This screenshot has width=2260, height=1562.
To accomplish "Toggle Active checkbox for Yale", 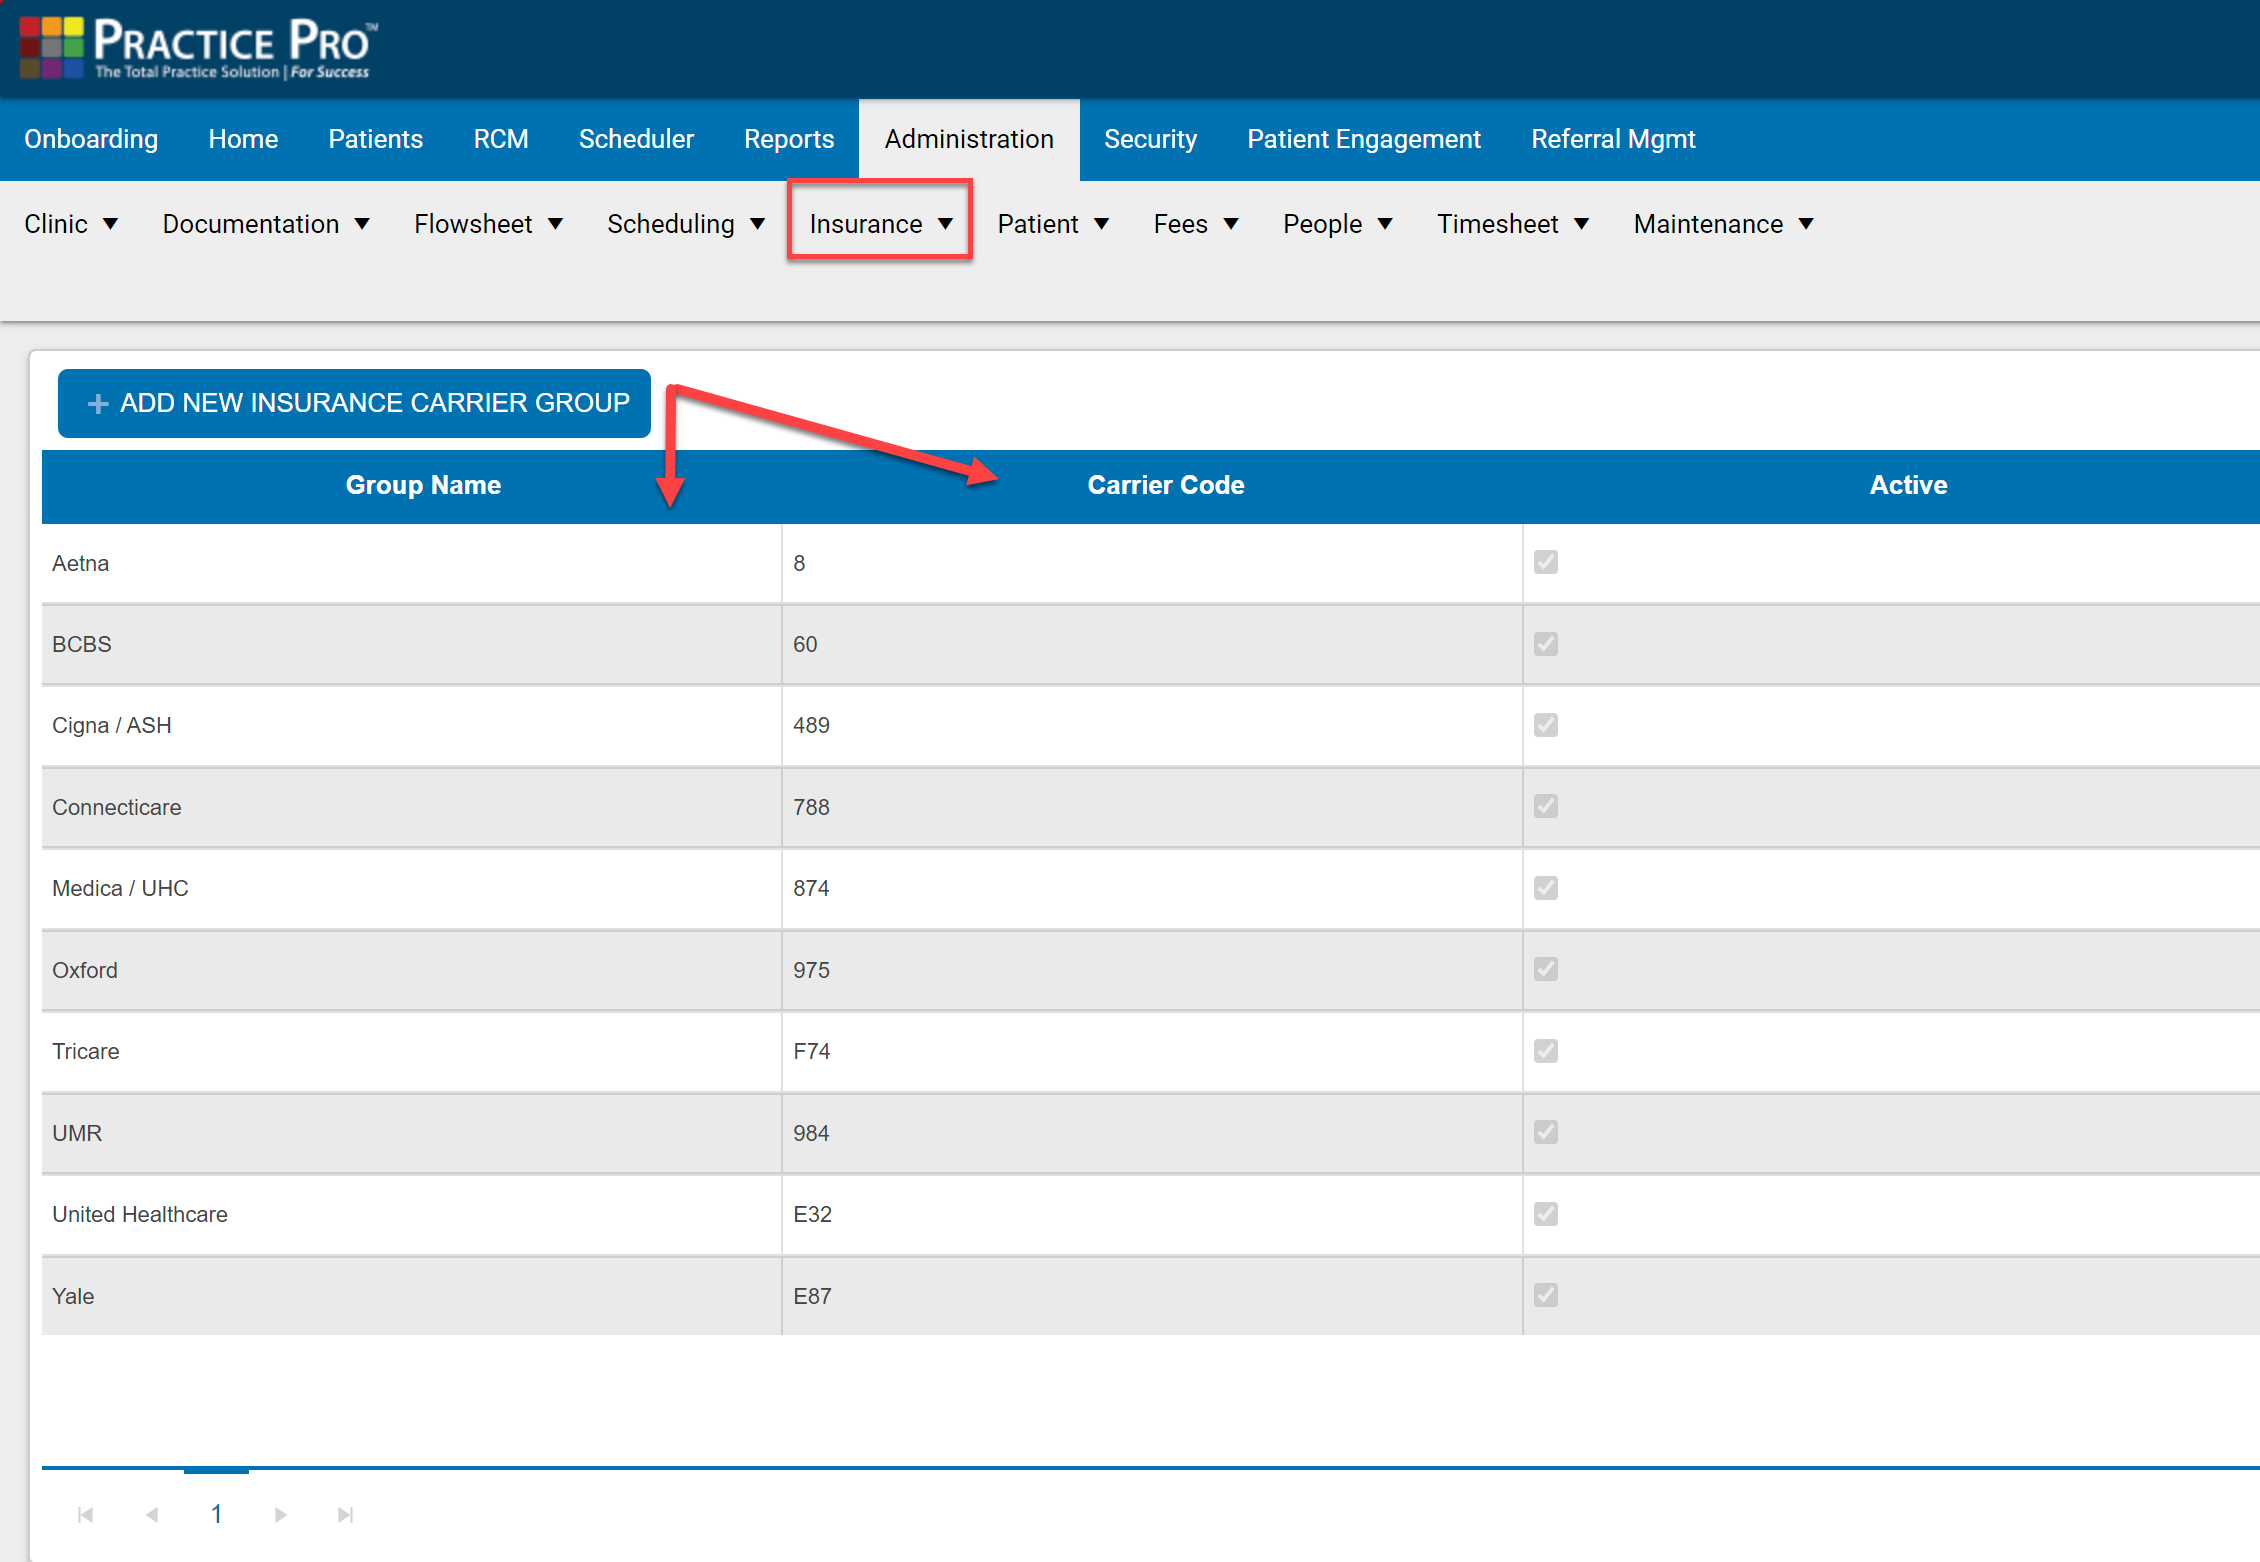I will pyautogui.click(x=1546, y=1295).
